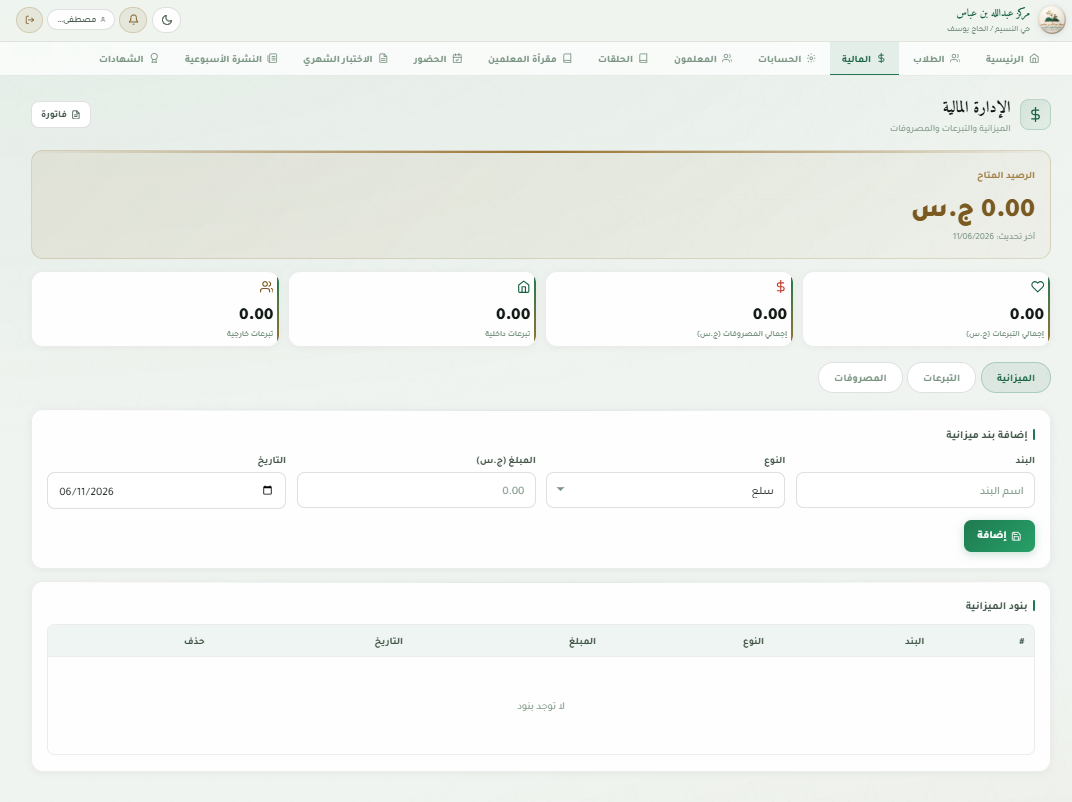Click the إجمالي التبرعات total donations card
Image resolution: width=1072 pixels, height=802 pixels.
926,309
